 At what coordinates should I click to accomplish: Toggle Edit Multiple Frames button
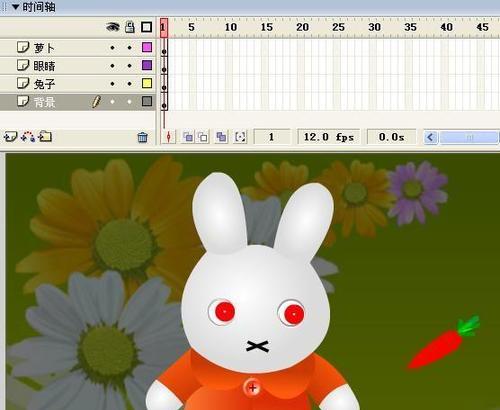pos(221,137)
